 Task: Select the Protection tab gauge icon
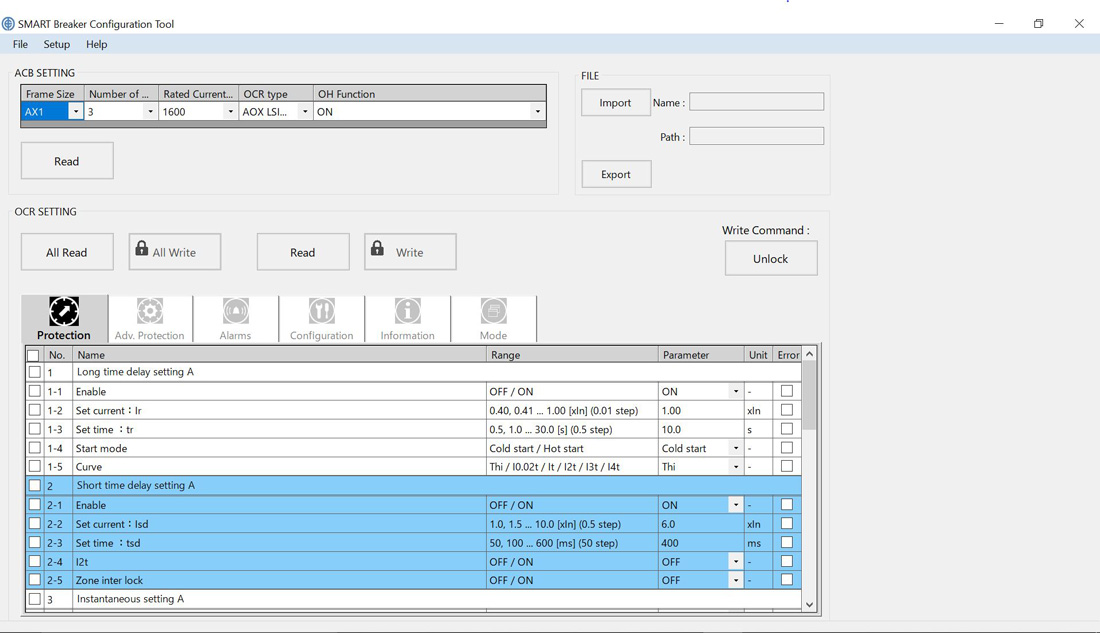click(64, 312)
